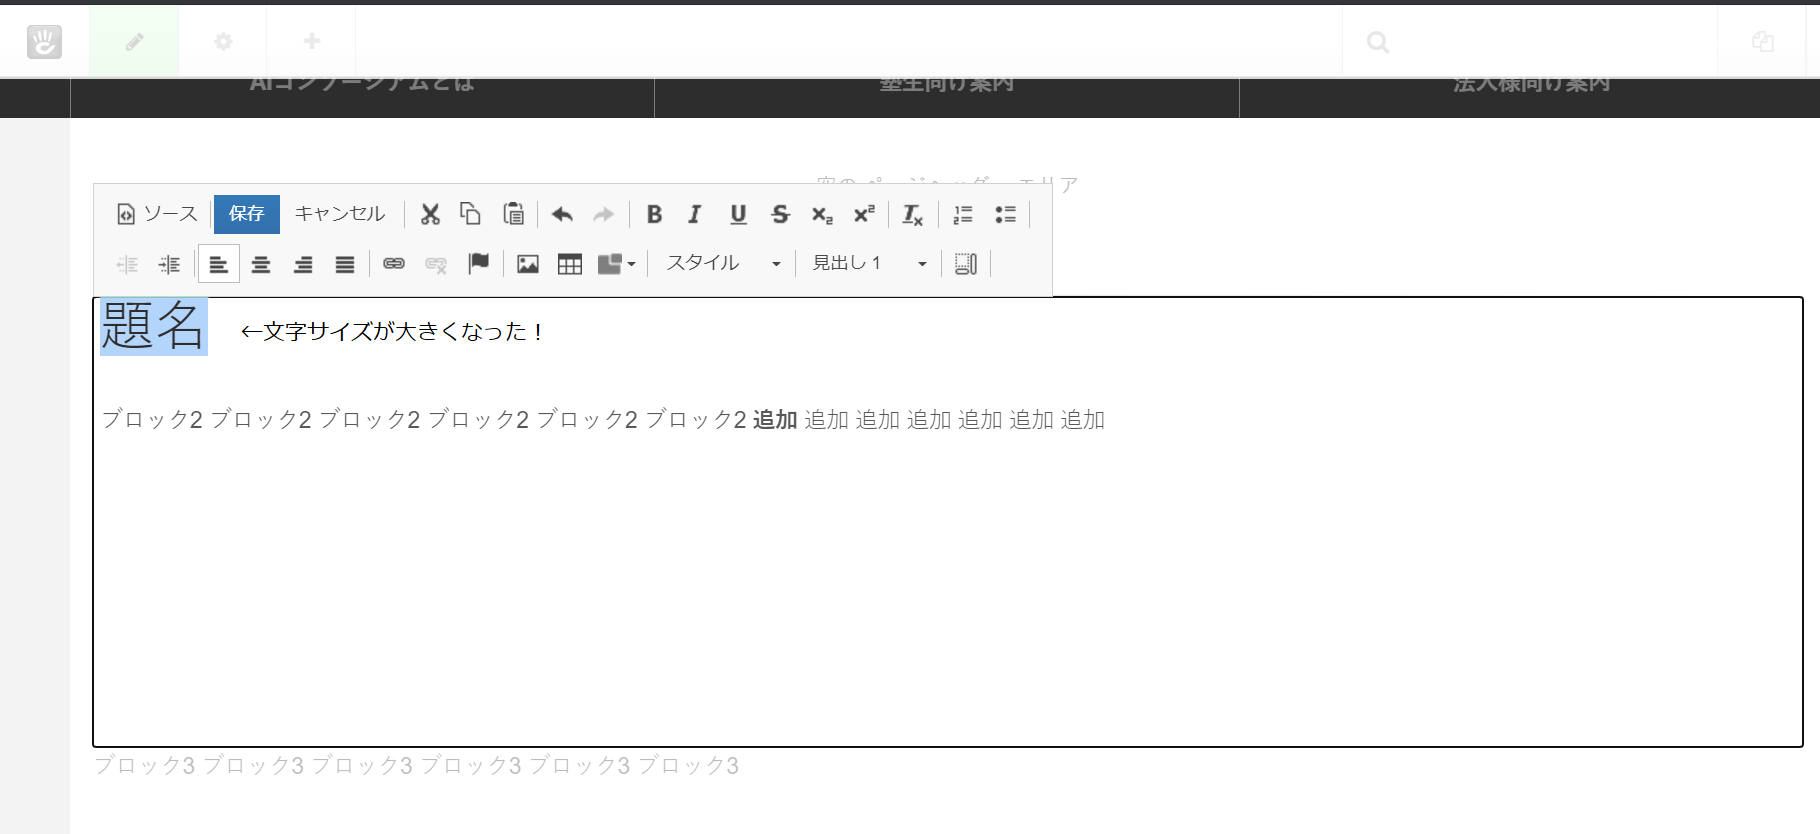Insert a table
Screen dimensions: 1820x834
click(570, 264)
